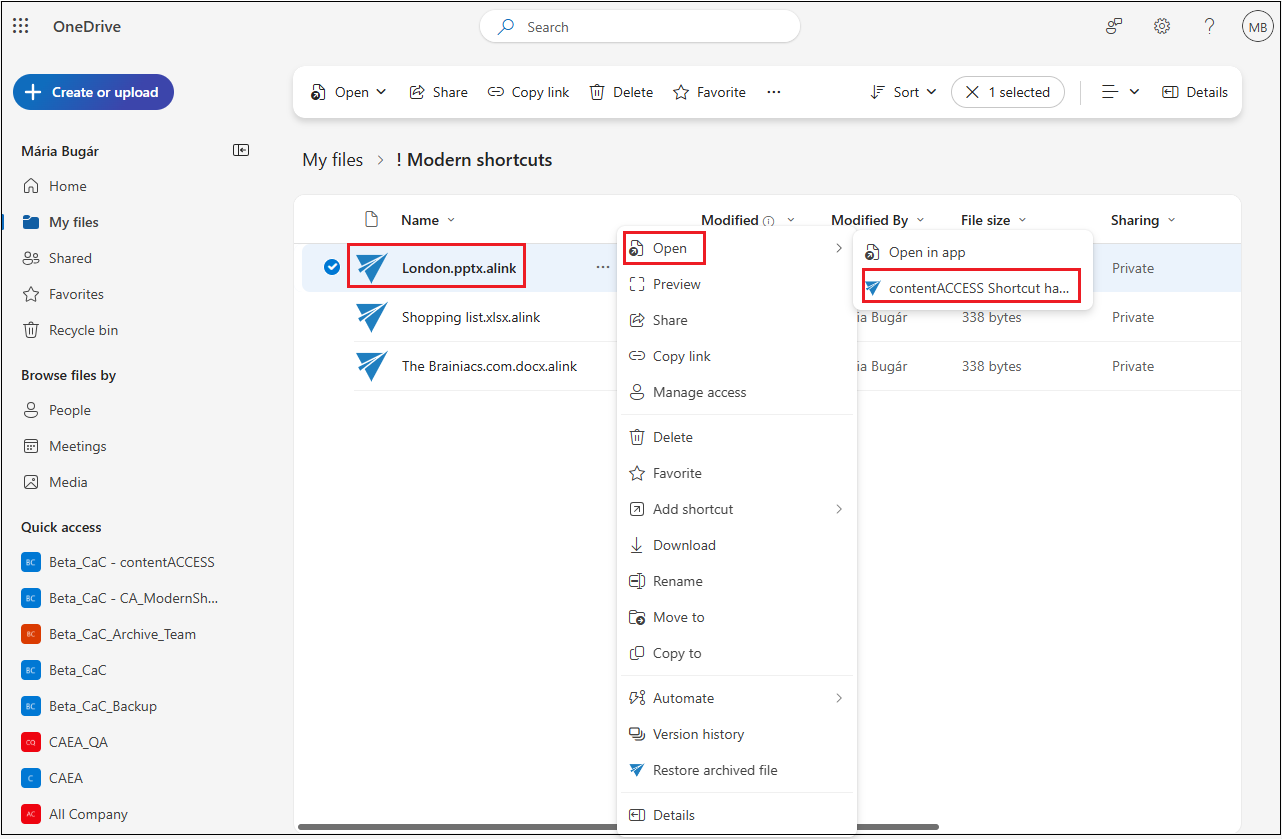Uncheck the London.pptx.alink selection circle
The height and width of the screenshot is (839, 1282).
point(332,267)
